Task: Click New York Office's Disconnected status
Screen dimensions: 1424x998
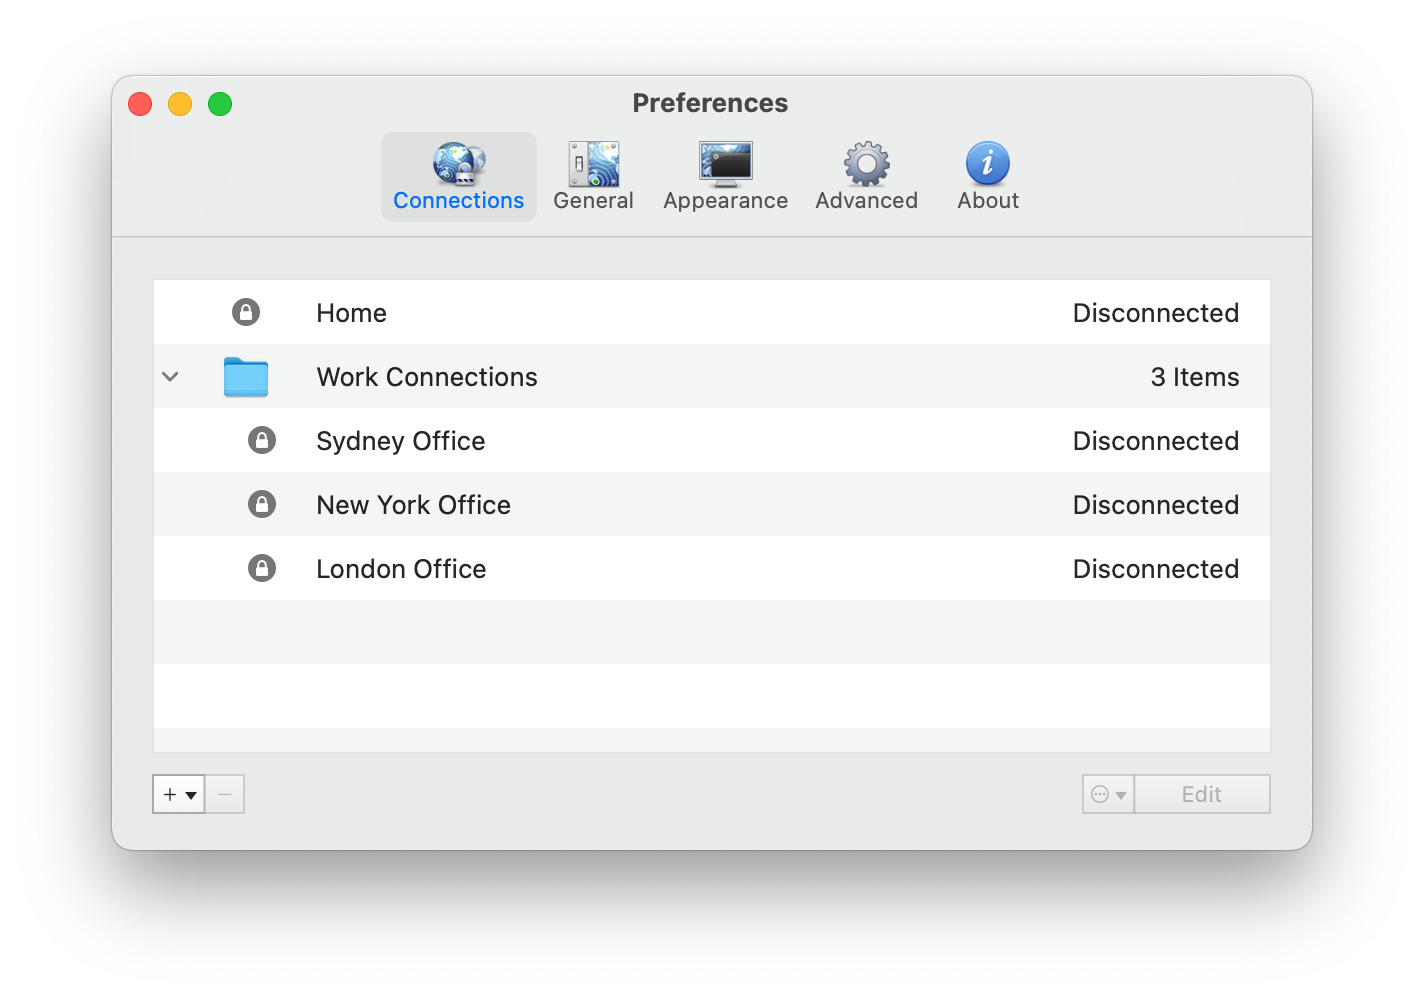Action: point(1156,505)
